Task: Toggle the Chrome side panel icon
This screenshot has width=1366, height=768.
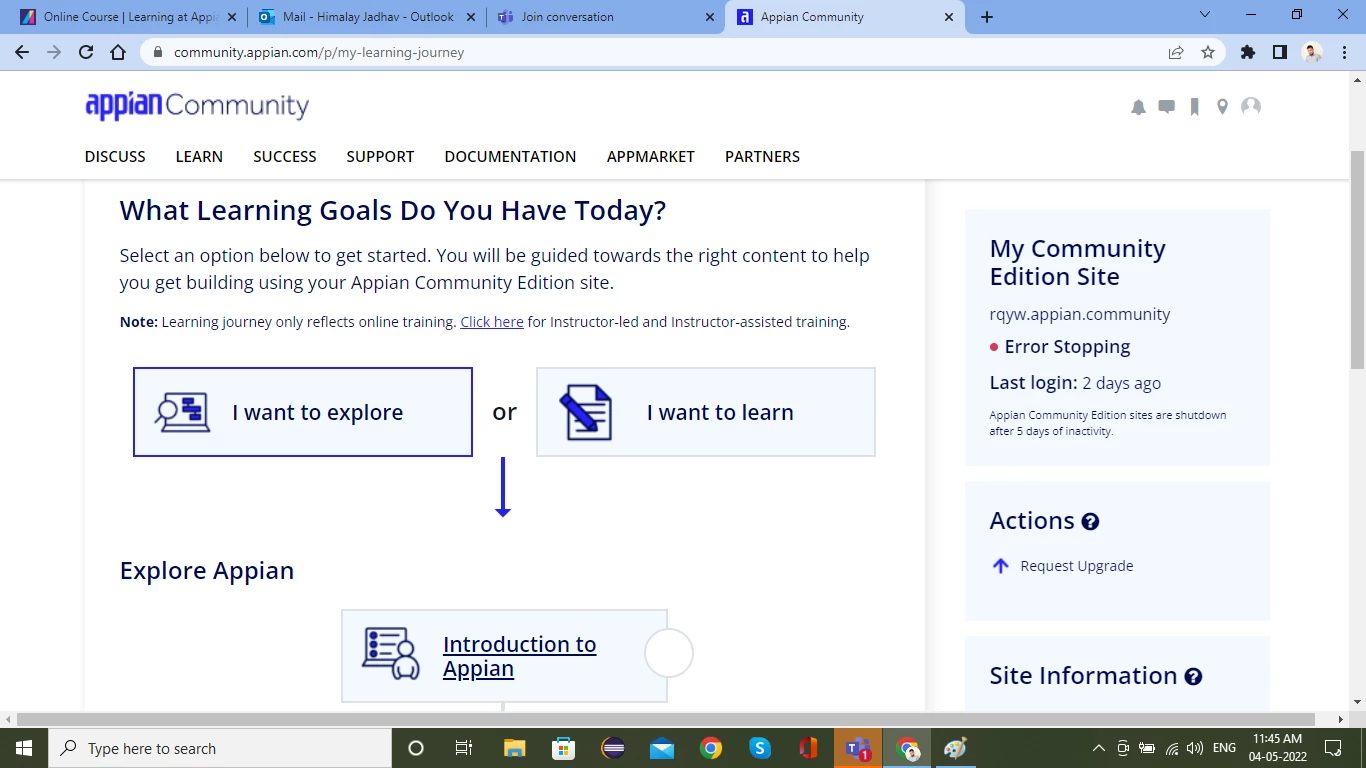Action: pyautogui.click(x=1280, y=52)
